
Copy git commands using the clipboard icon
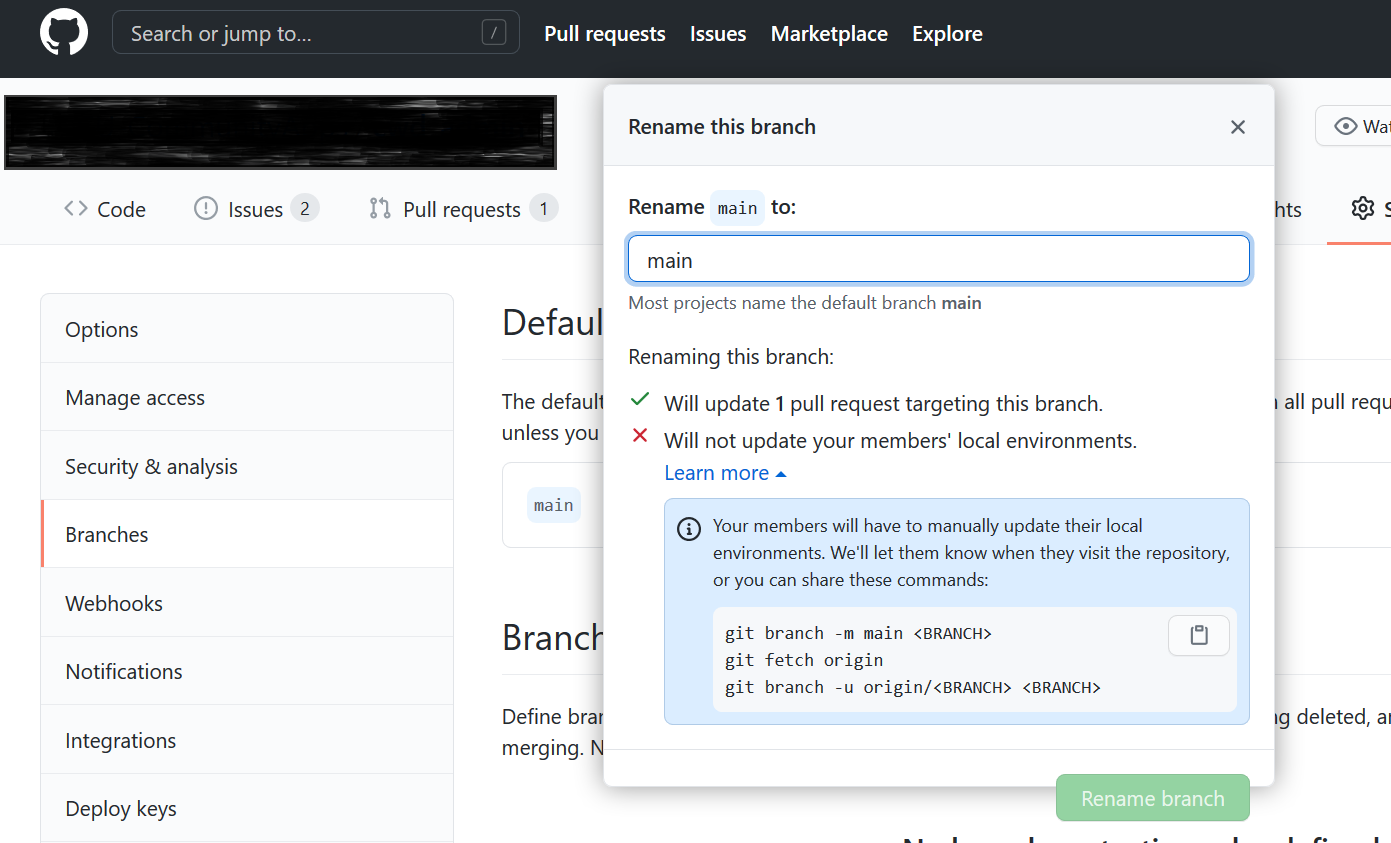coord(1198,635)
